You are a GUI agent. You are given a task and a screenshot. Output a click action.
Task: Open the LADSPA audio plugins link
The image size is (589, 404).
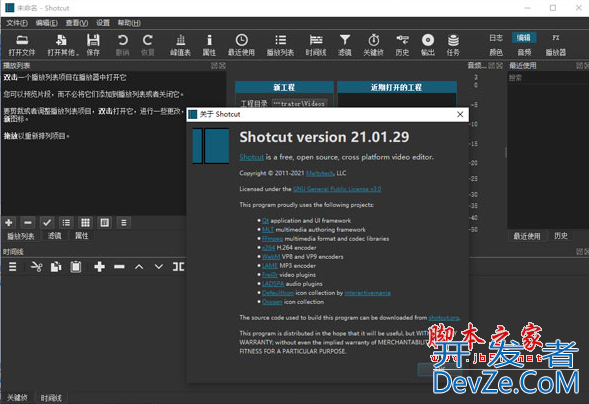click(273, 284)
